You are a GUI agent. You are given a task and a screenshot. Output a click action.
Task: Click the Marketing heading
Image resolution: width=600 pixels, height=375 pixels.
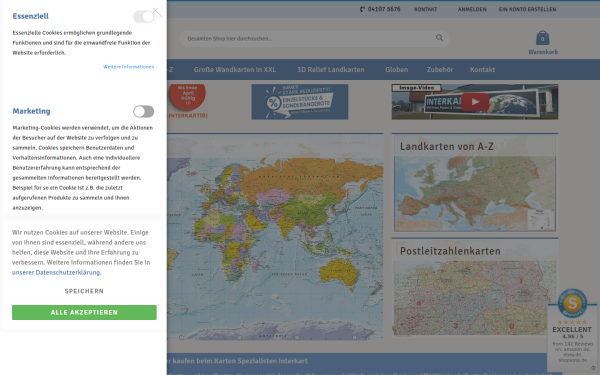point(31,111)
